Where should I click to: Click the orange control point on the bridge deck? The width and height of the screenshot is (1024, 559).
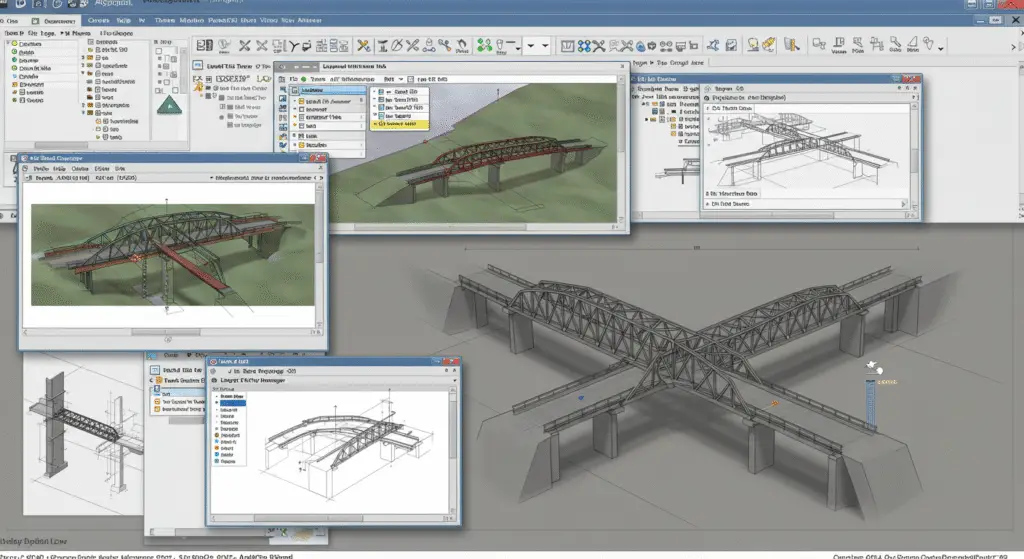coord(775,404)
